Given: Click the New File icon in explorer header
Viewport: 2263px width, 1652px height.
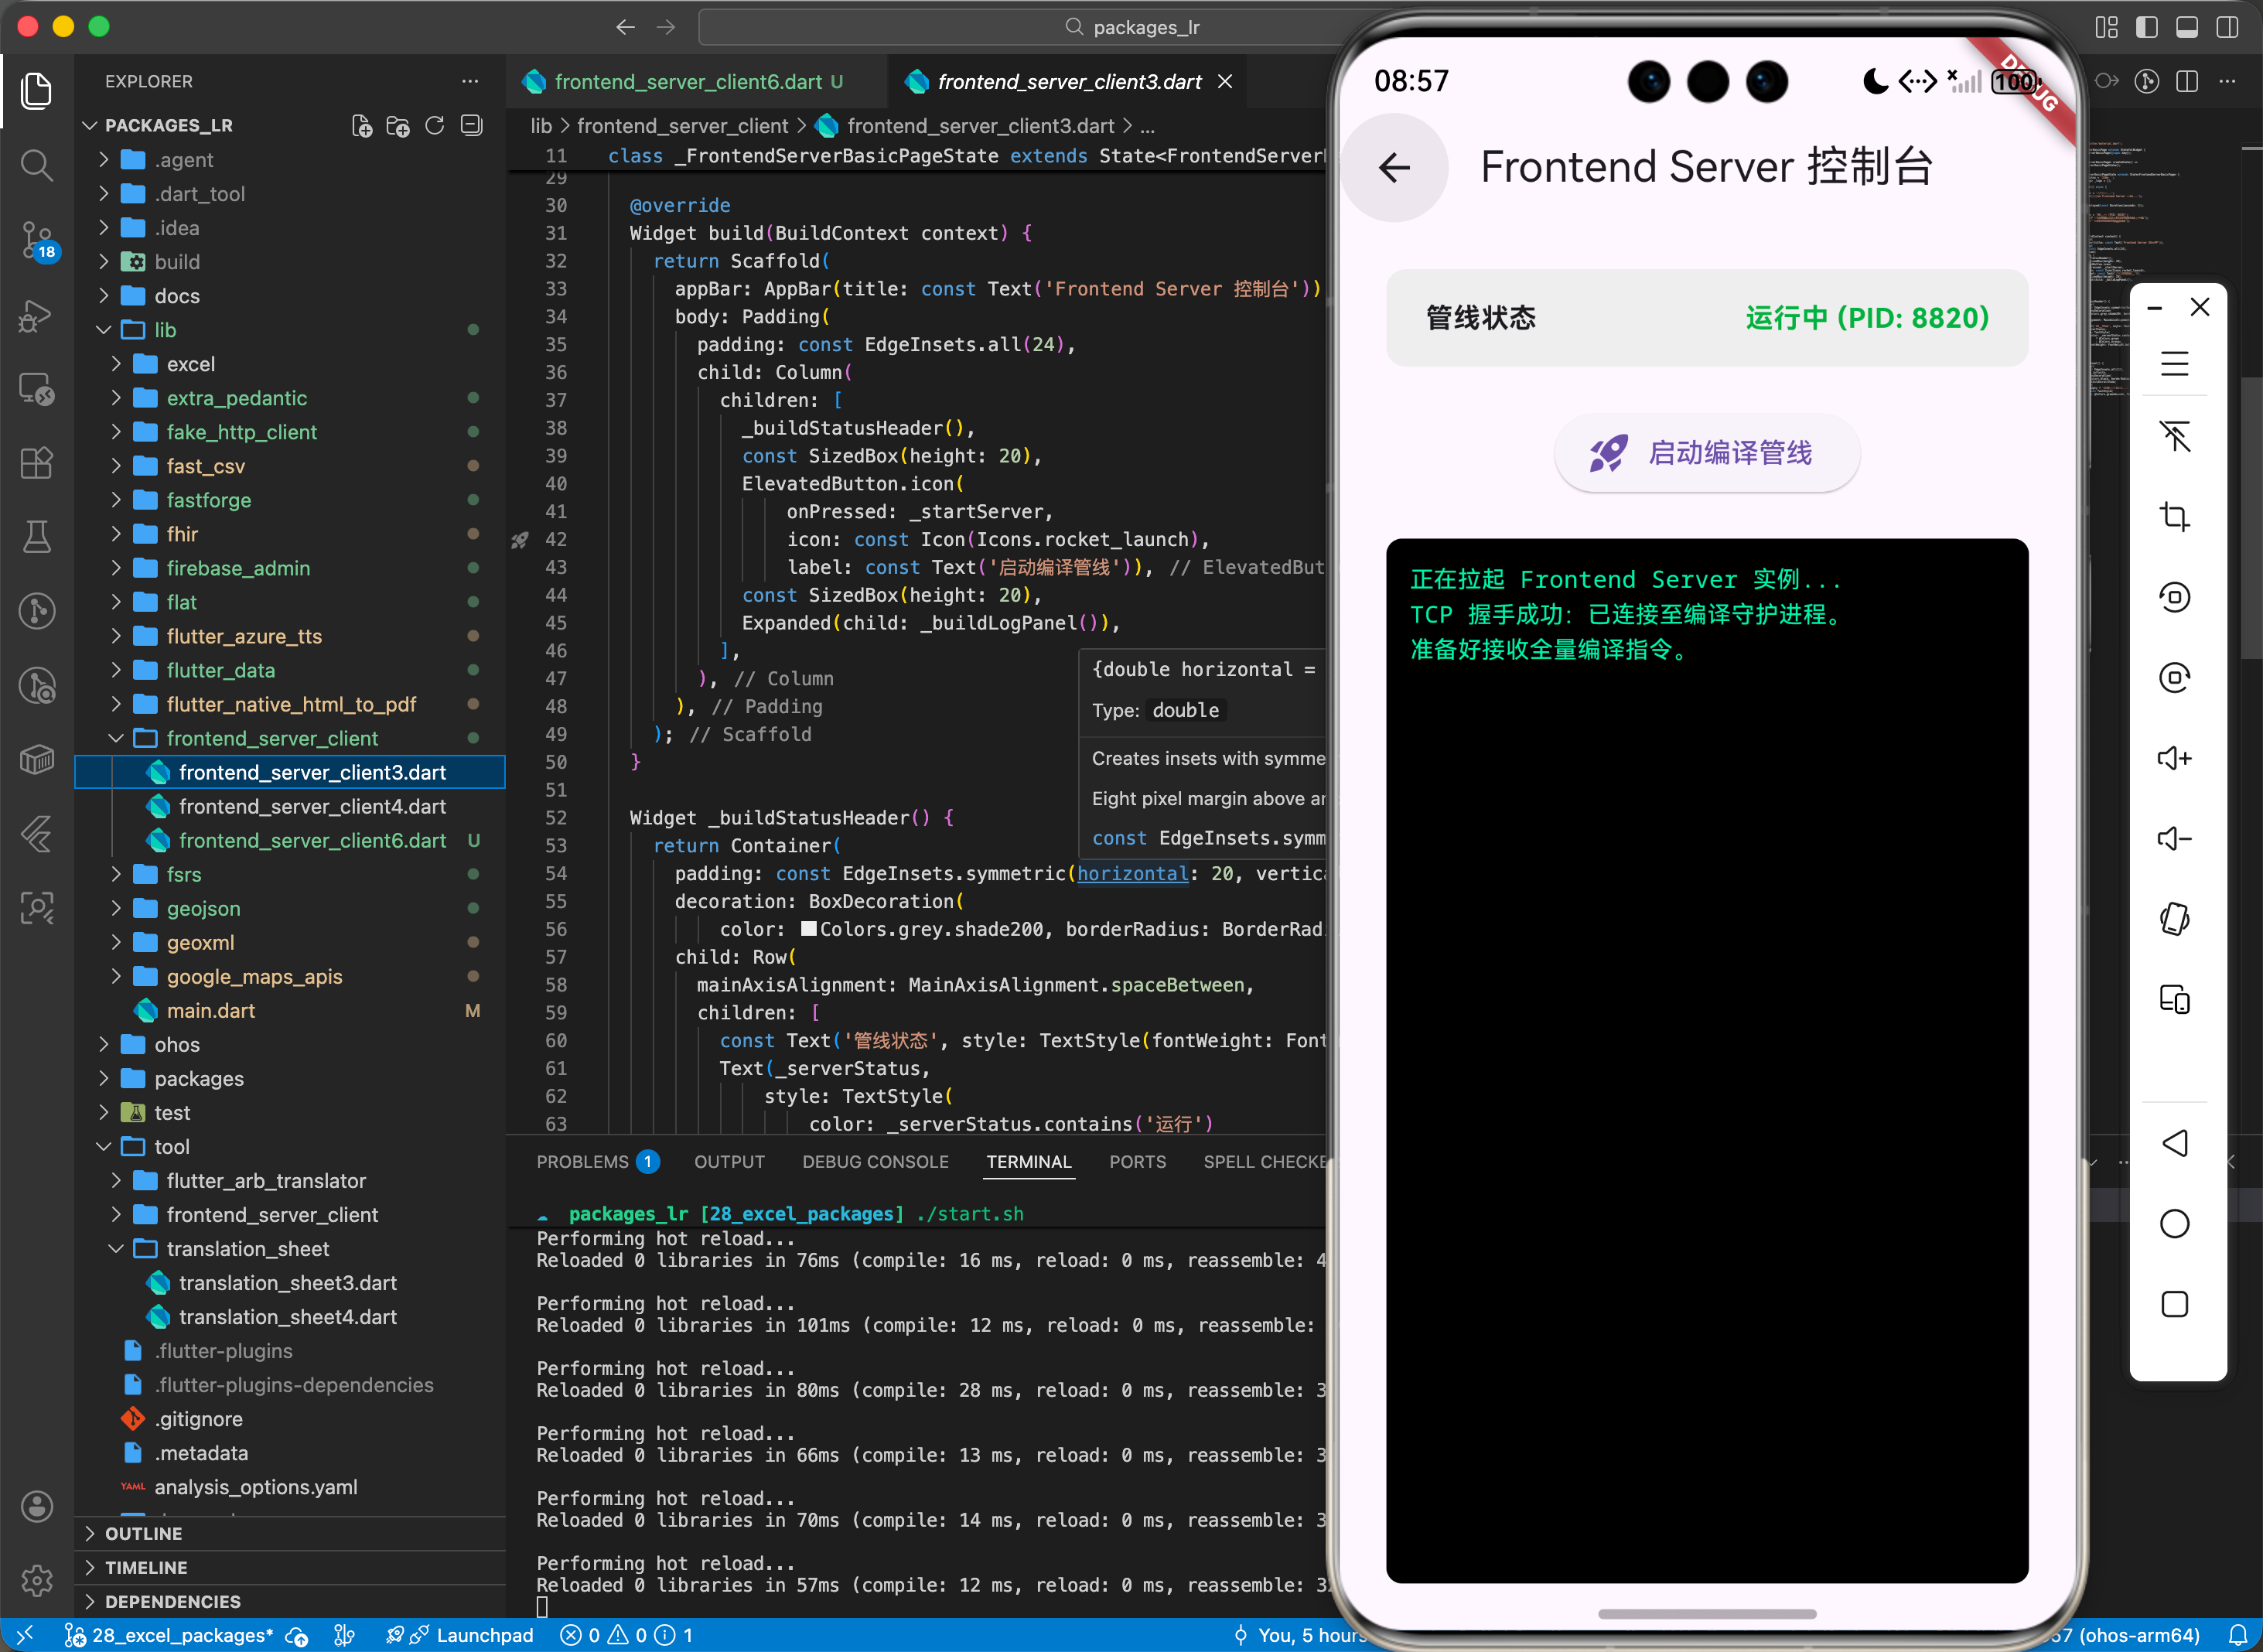Looking at the screenshot, I should (x=362, y=126).
